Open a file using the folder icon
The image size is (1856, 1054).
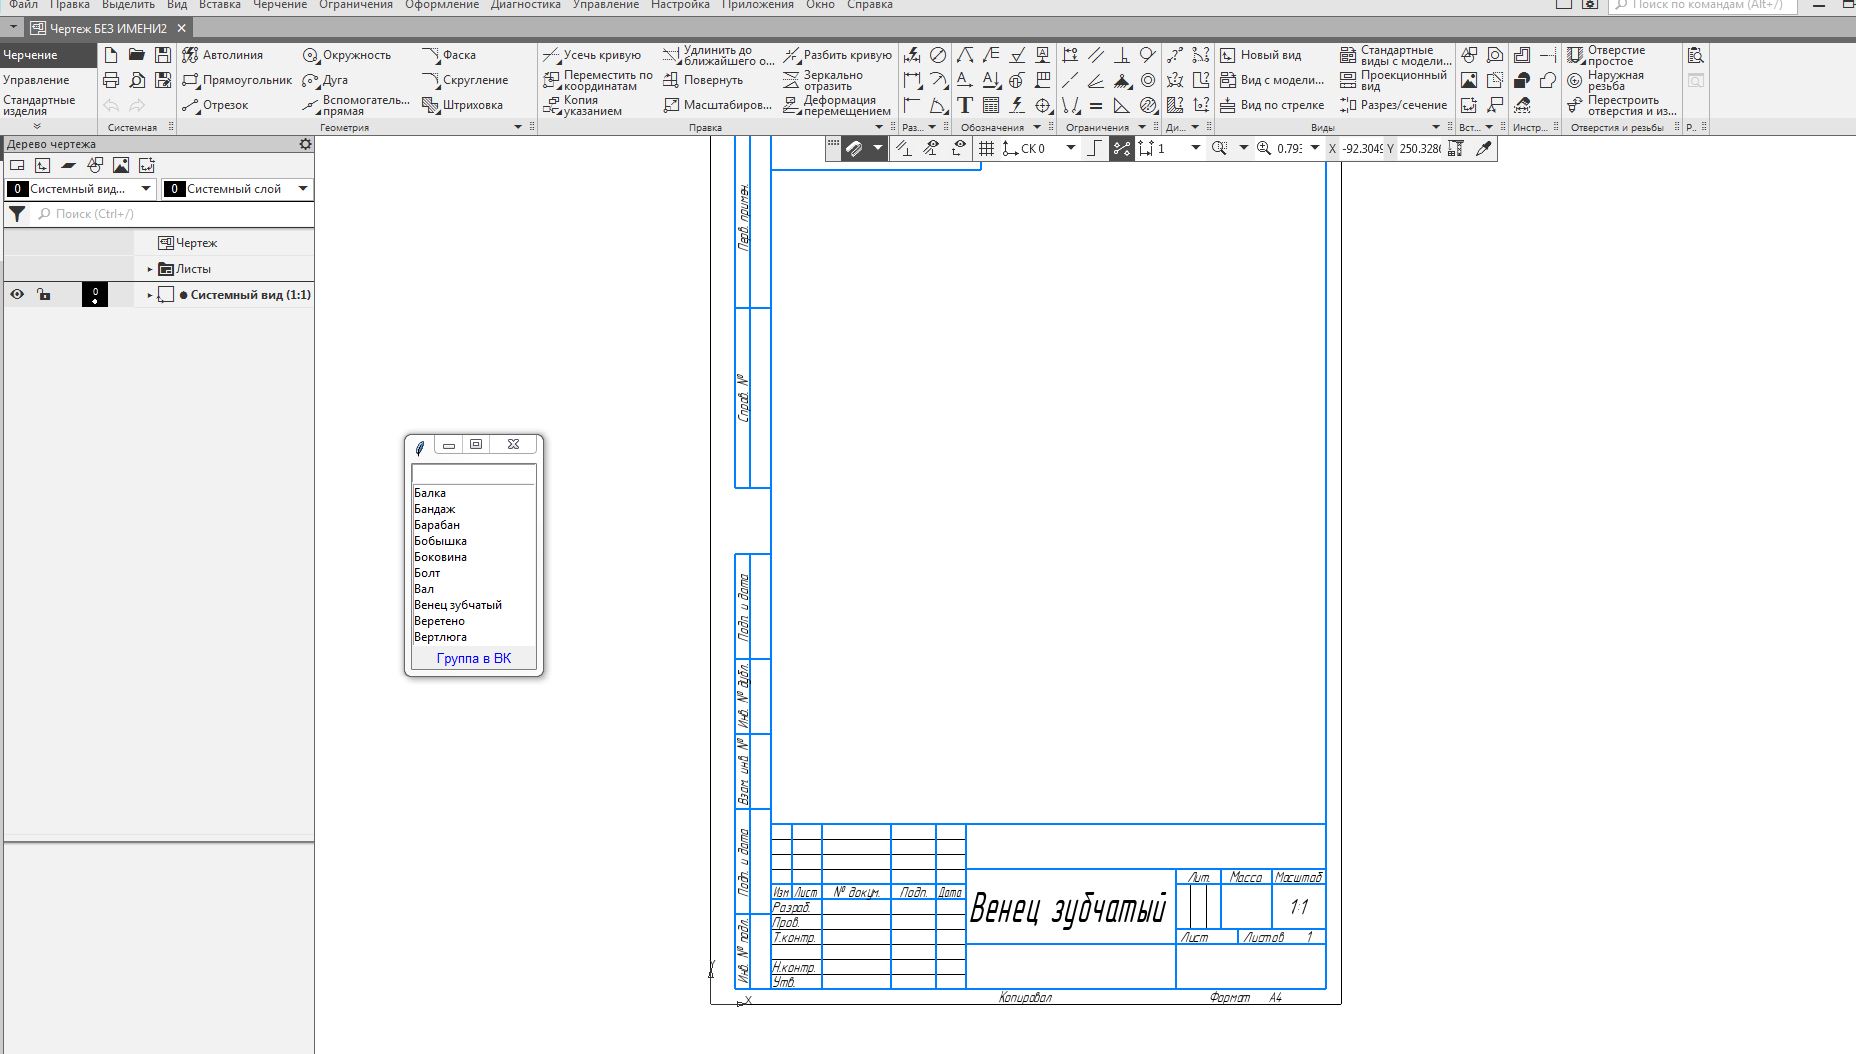137,55
